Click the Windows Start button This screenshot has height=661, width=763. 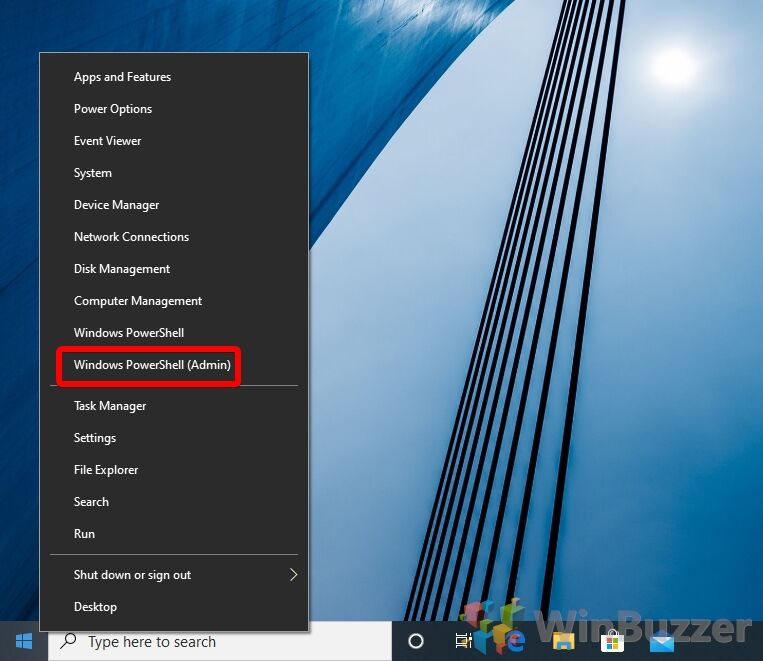(23, 641)
